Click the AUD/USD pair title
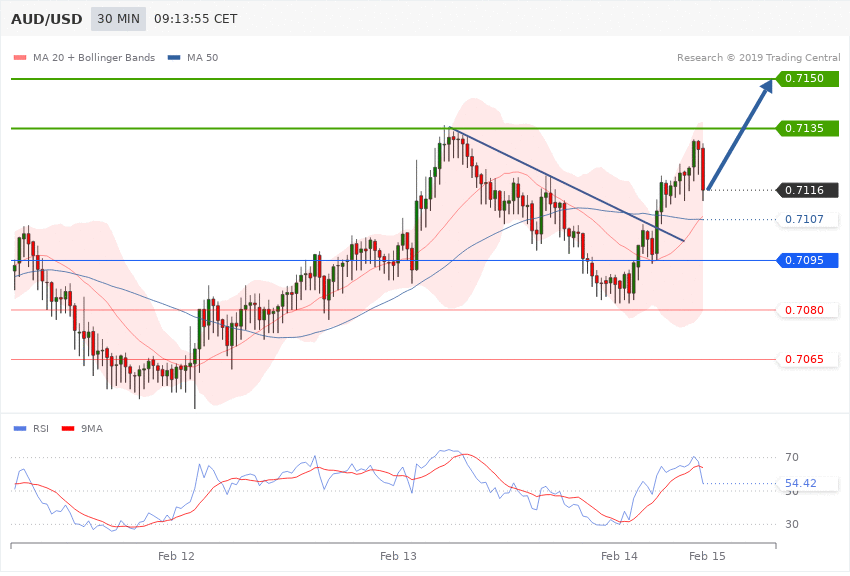 coord(47,19)
